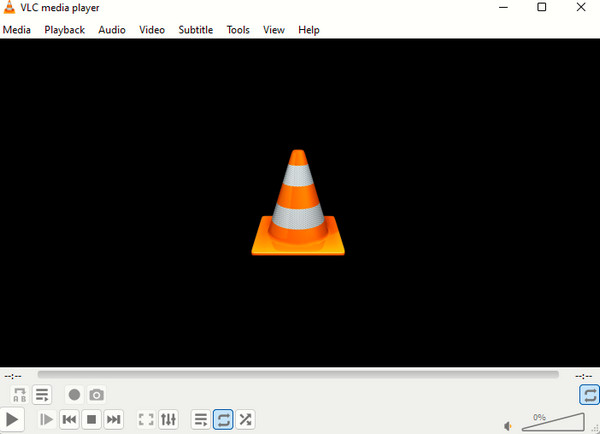Open the Playback menu
Viewport: 600px width, 434px height.
click(x=64, y=30)
